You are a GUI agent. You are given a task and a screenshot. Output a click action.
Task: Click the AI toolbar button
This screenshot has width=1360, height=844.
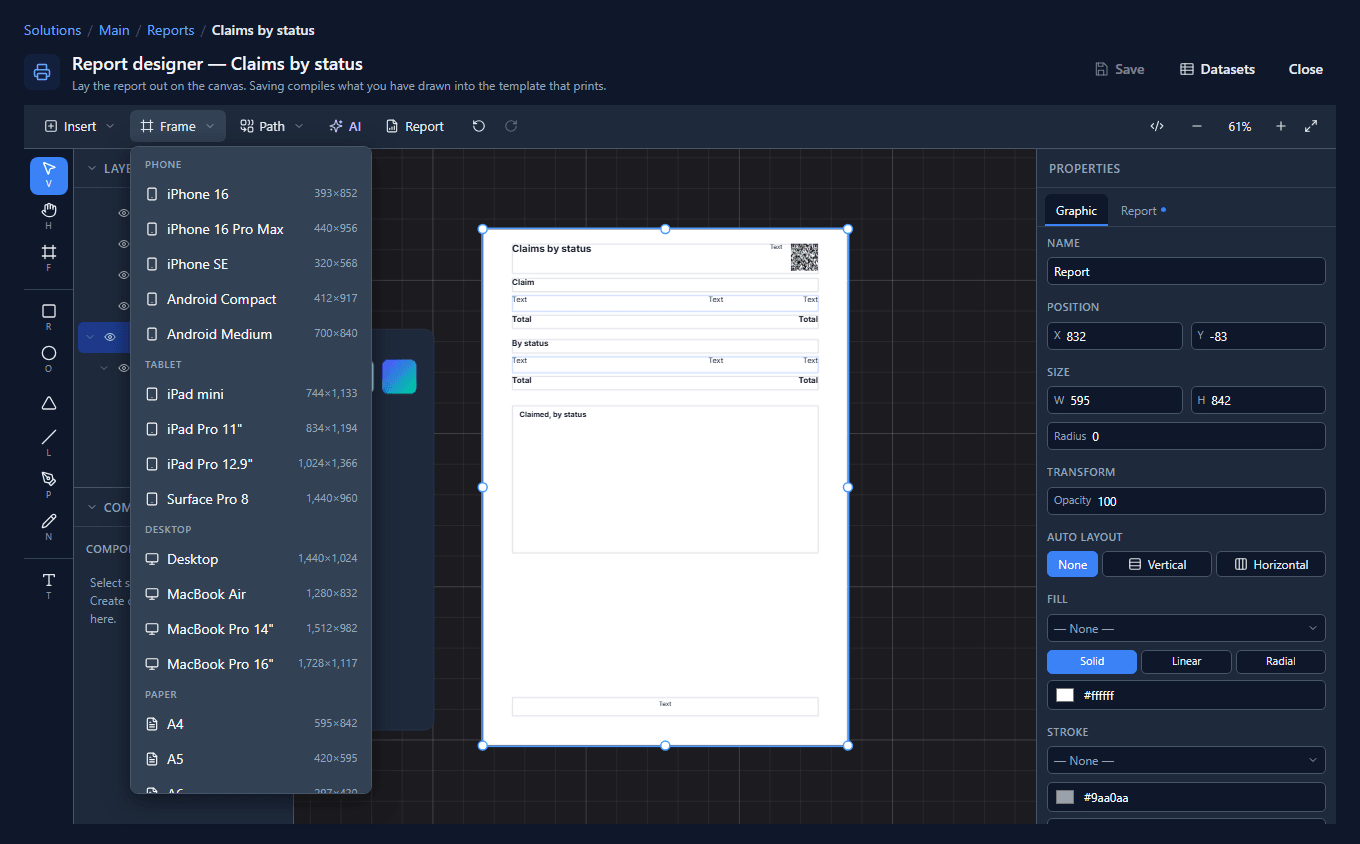coord(345,126)
